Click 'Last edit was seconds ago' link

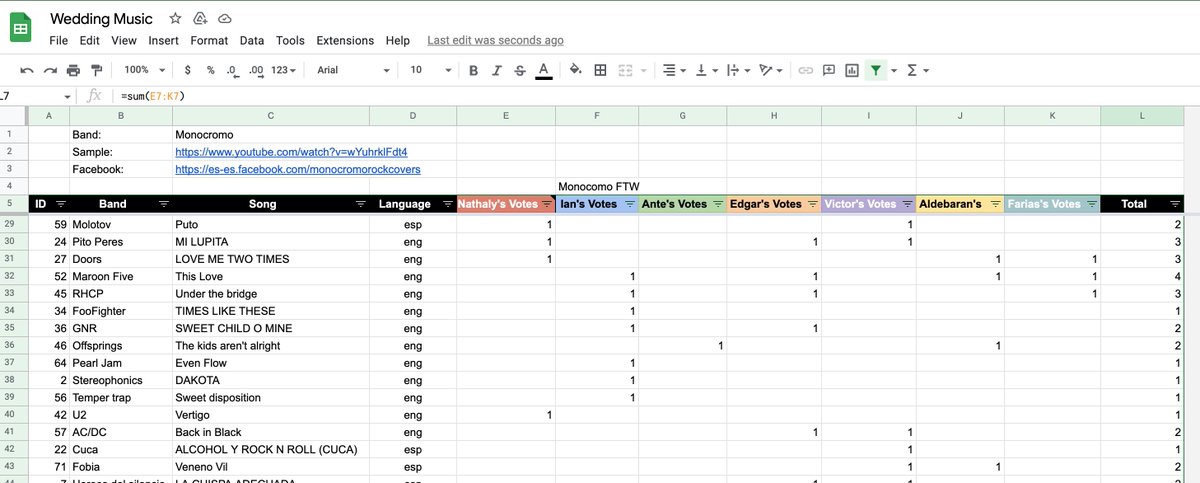[495, 41]
